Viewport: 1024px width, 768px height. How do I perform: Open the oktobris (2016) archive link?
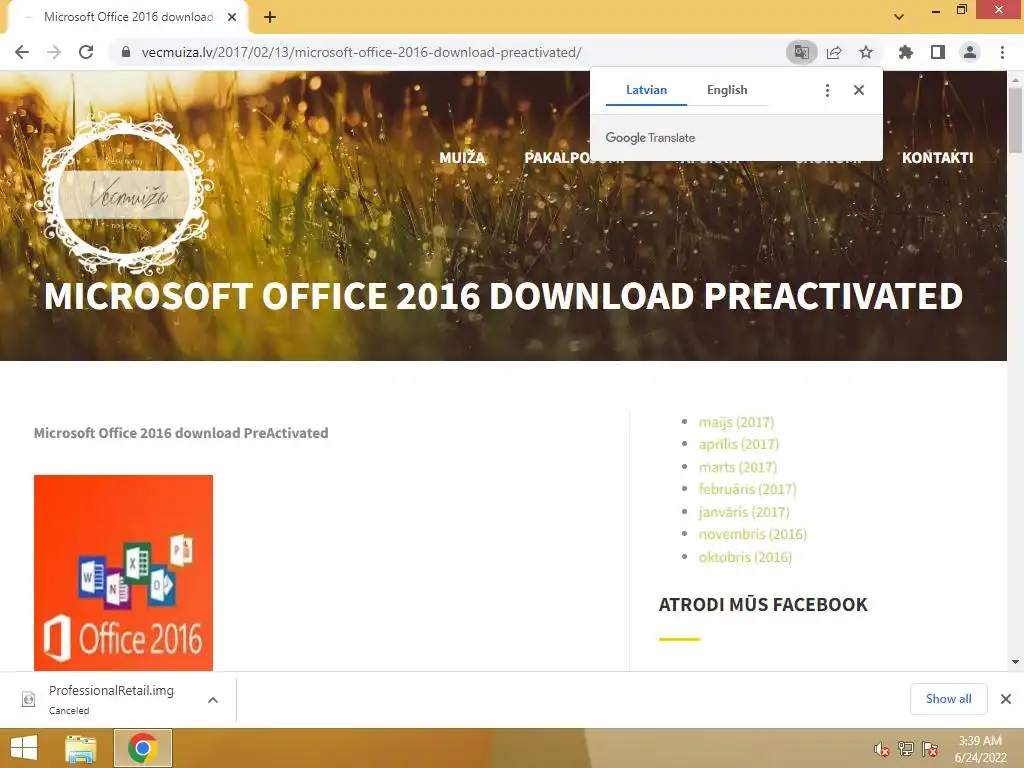coord(745,557)
